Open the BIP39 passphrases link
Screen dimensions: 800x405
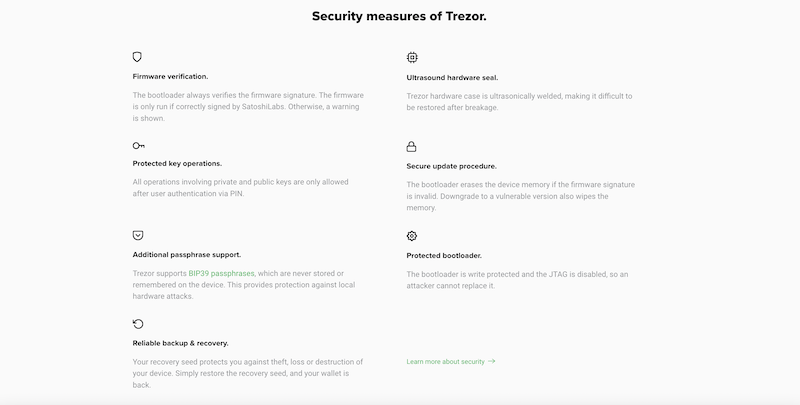coord(221,273)
